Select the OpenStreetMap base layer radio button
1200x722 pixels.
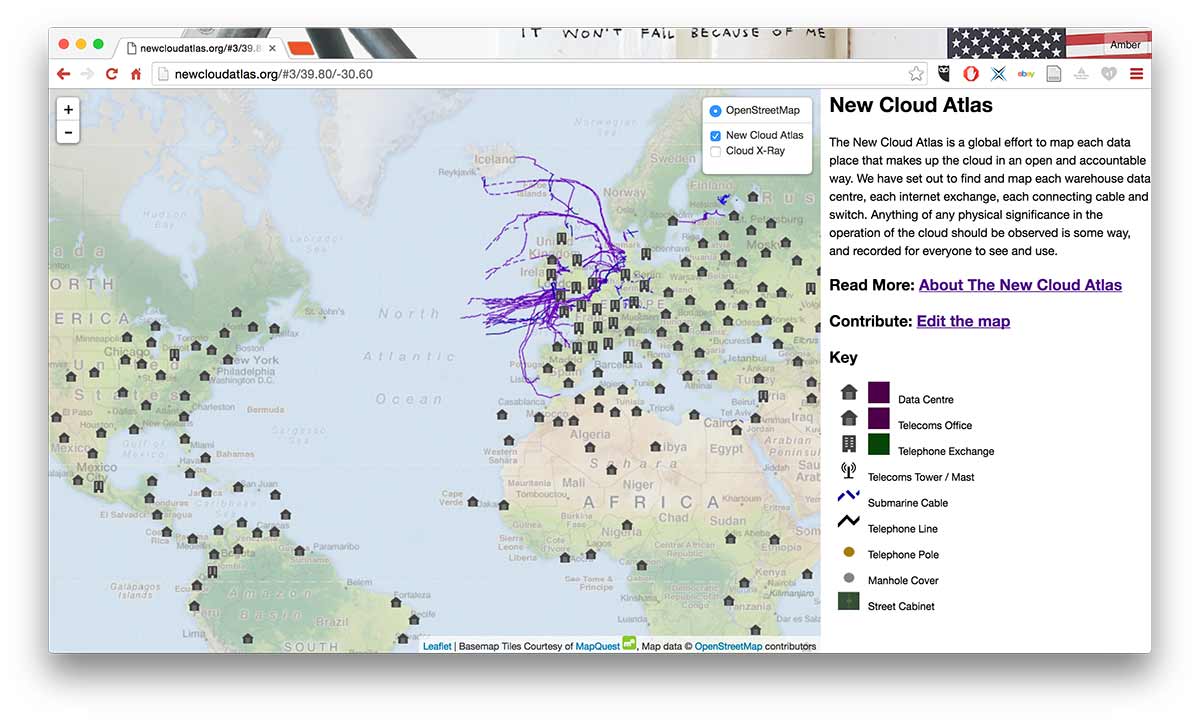715,111
